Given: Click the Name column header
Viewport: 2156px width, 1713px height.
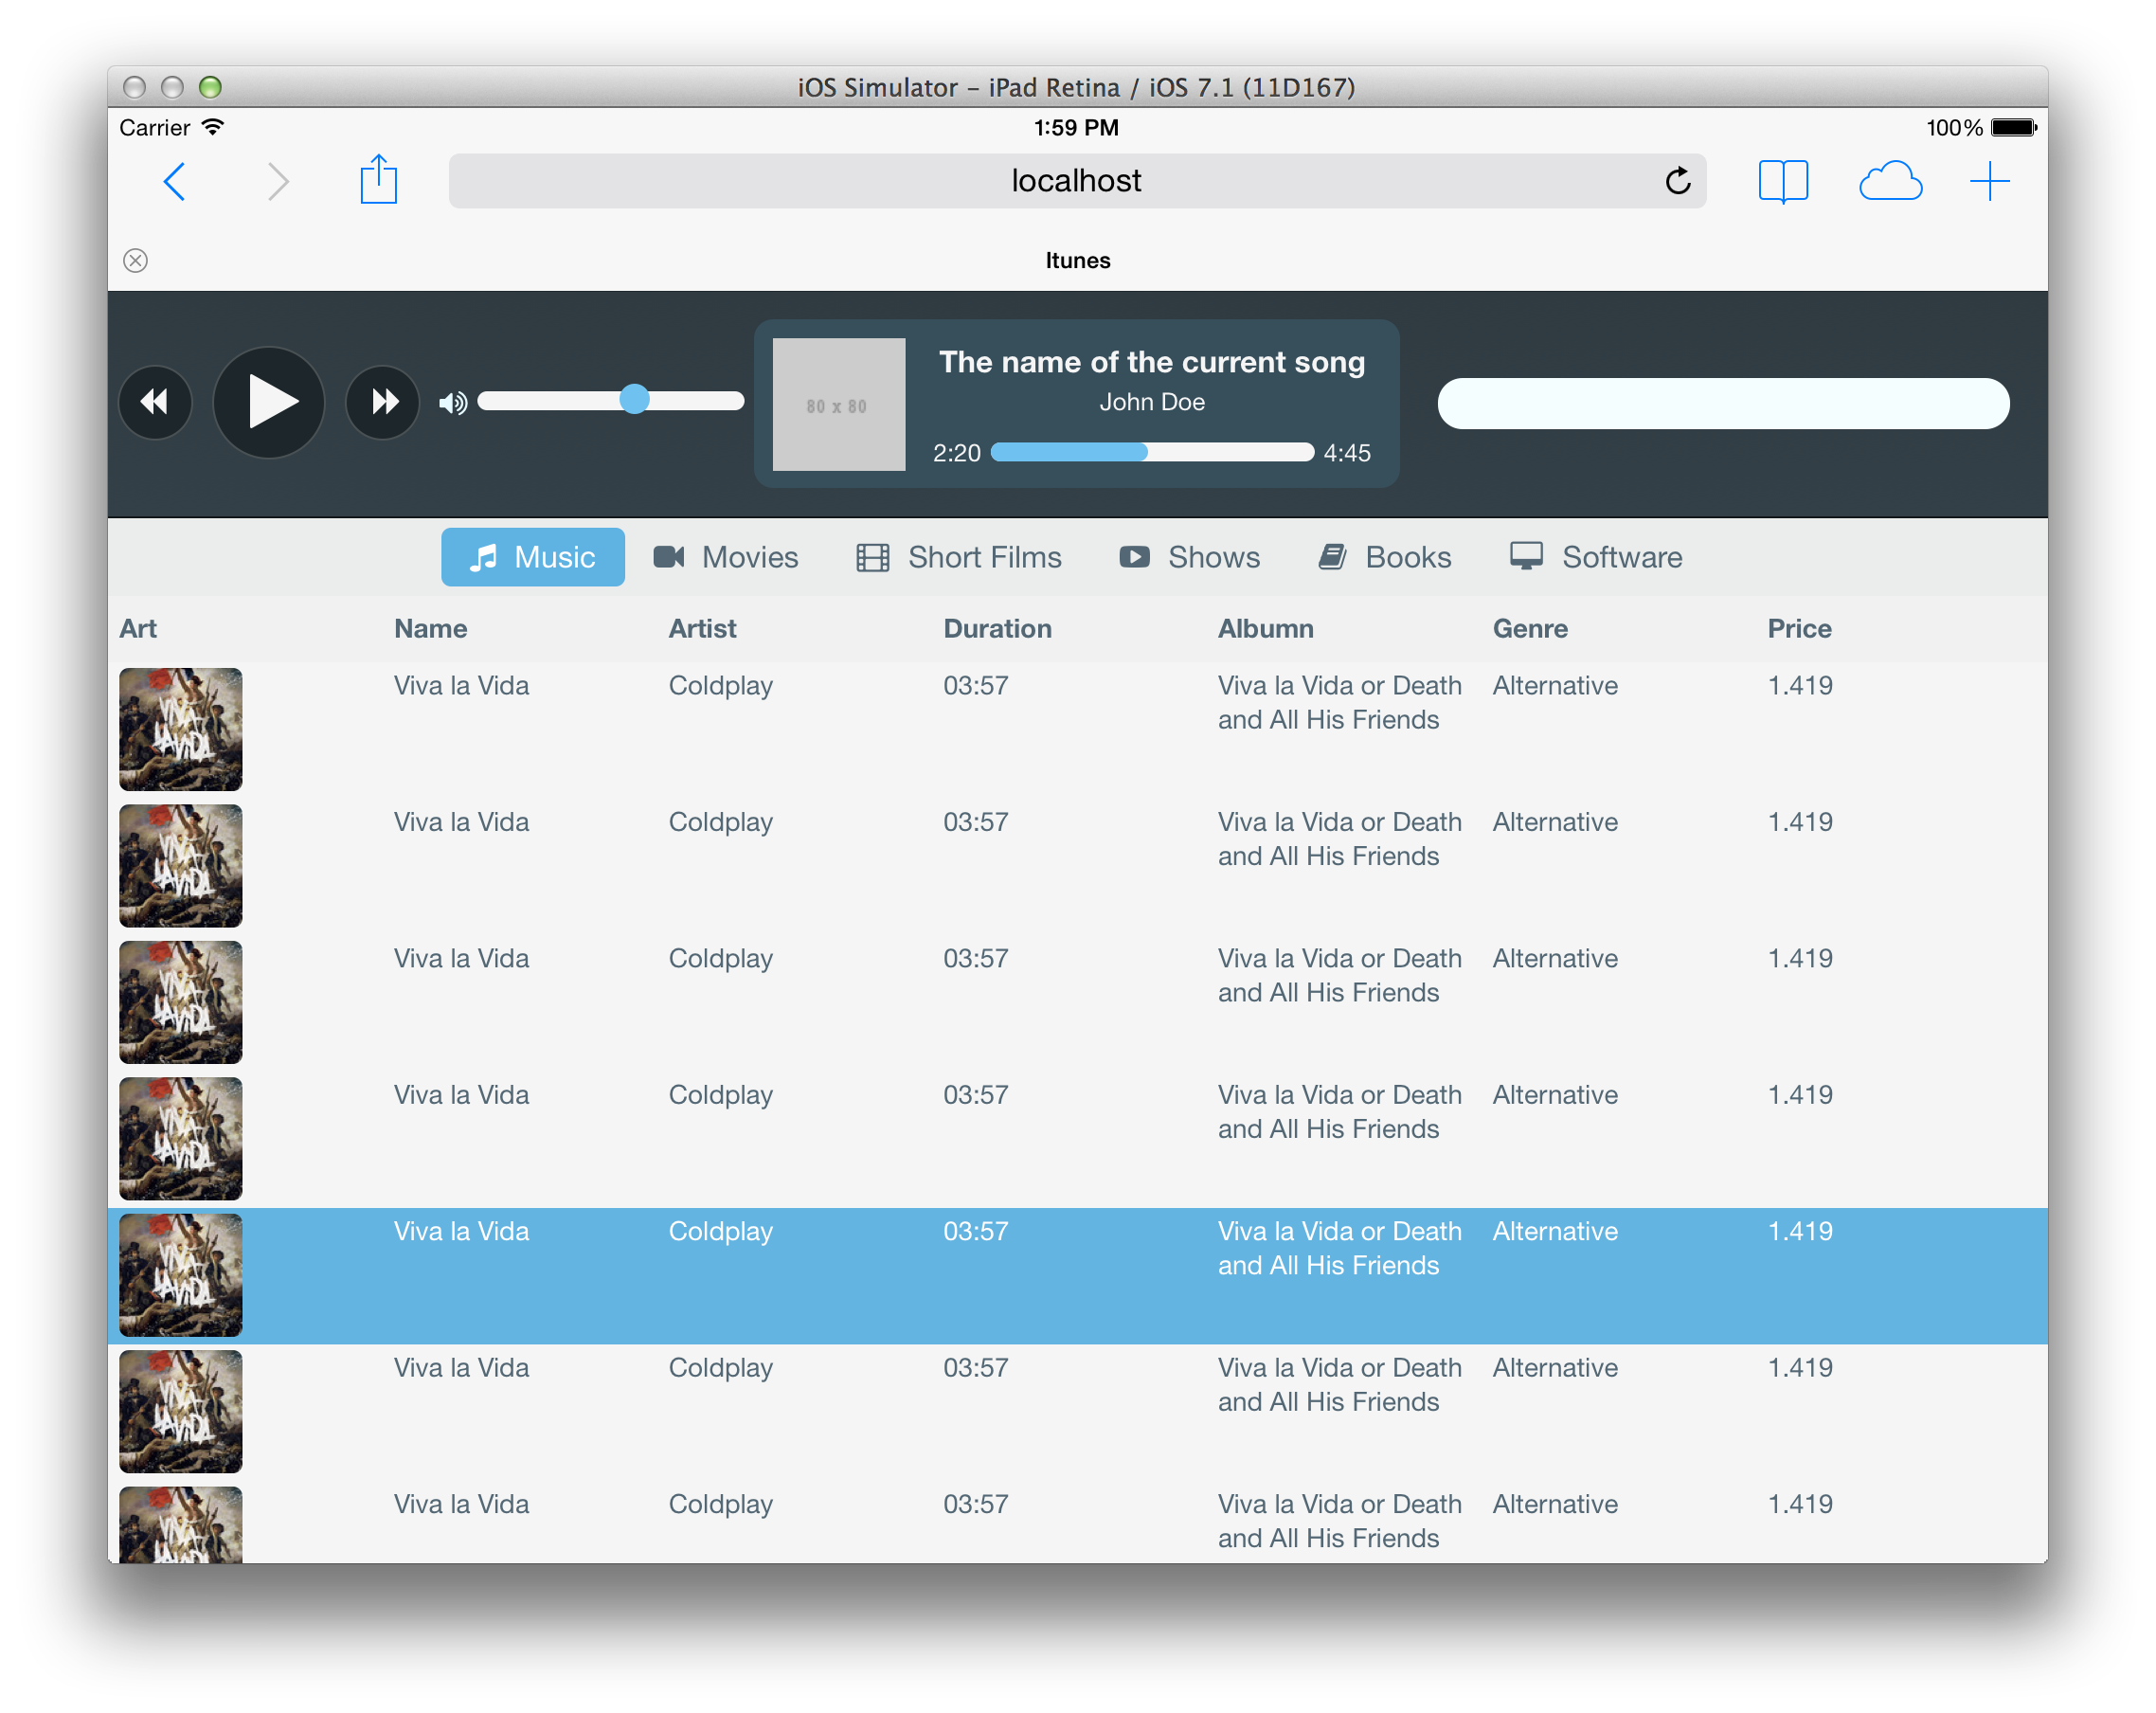Looking at the screenshot, I should pyautogui.click(x=431, y=629).
